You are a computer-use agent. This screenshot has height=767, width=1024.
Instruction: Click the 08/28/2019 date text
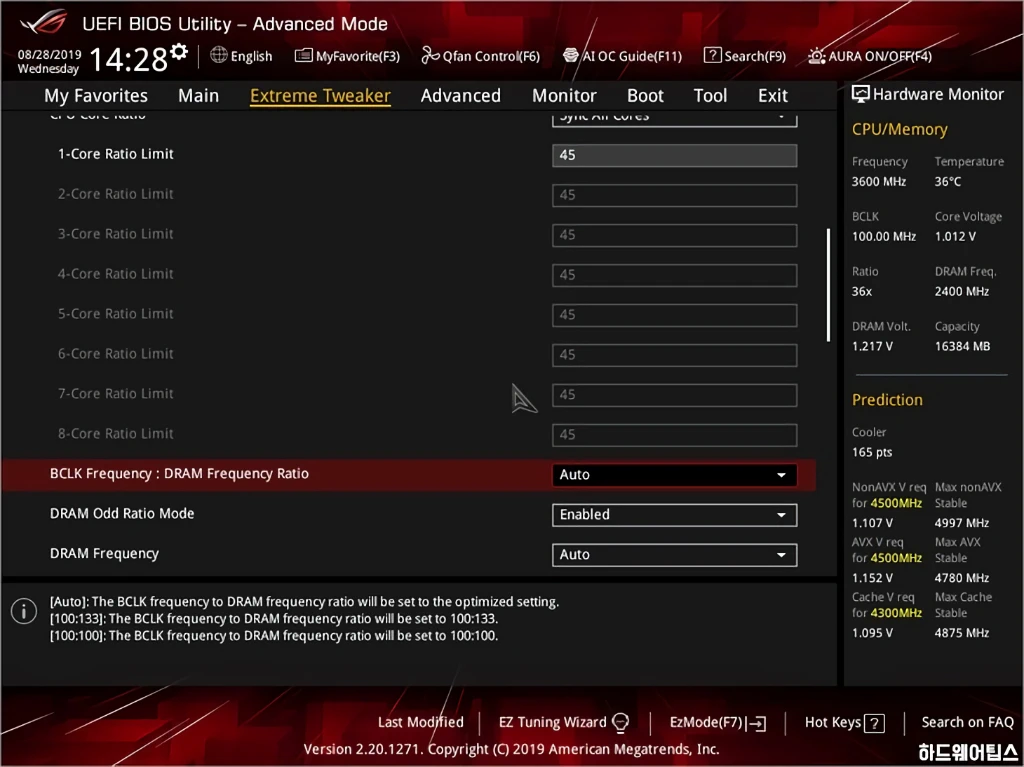pyautogui.click(x=50, y=54)
